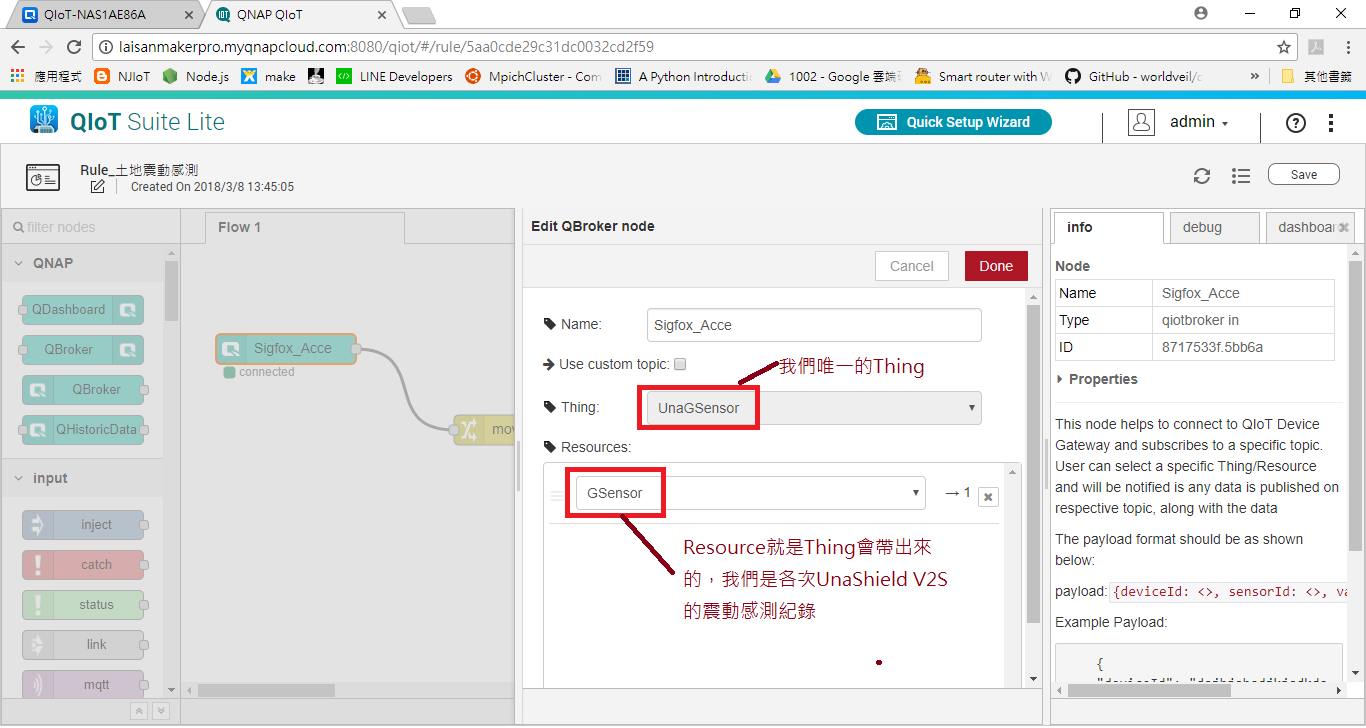
Task: Click the refresh rule icon
Action: [1202, 176]
